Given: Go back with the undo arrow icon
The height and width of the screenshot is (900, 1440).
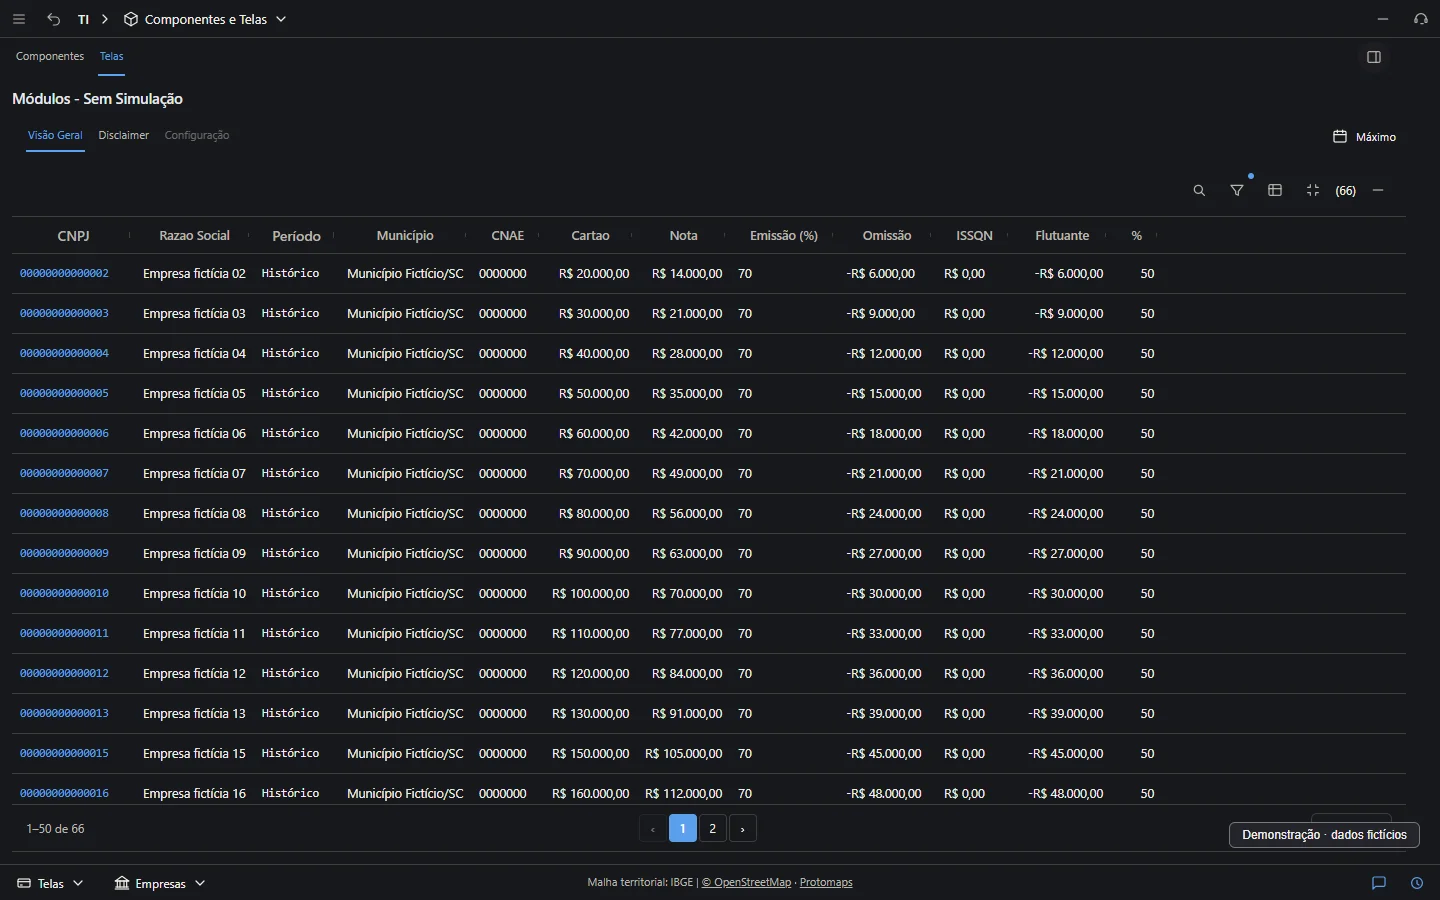Looking at the screenshot, I should 54,19.
